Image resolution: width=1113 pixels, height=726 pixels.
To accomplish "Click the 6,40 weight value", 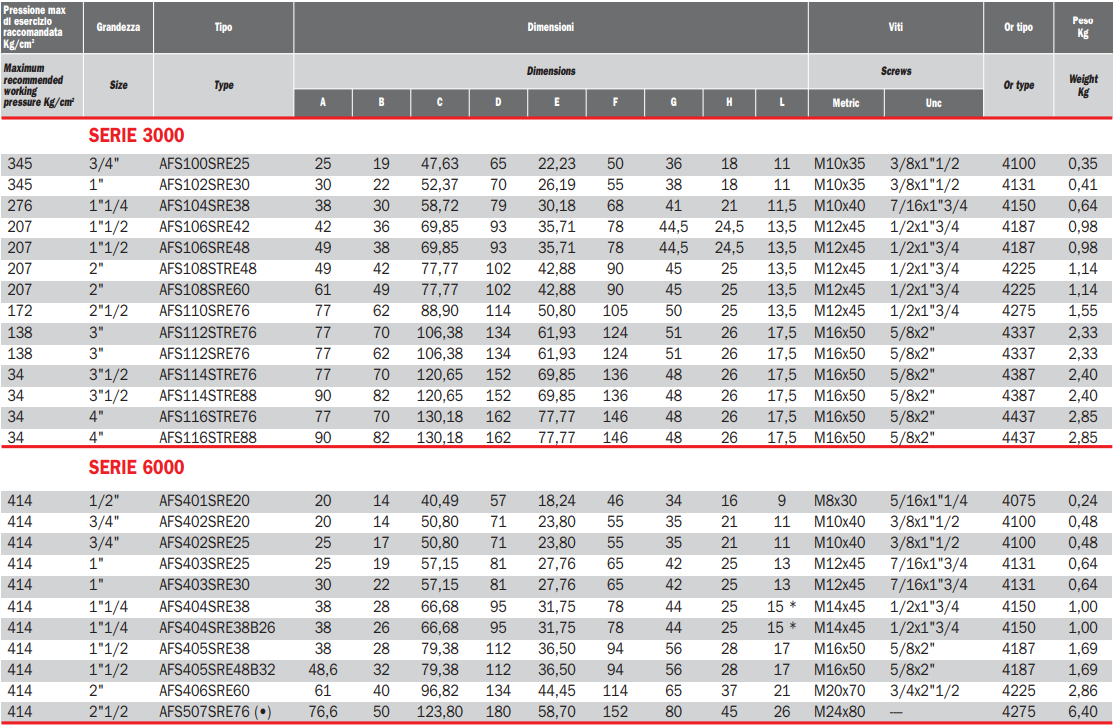I will click(1081, 712).
